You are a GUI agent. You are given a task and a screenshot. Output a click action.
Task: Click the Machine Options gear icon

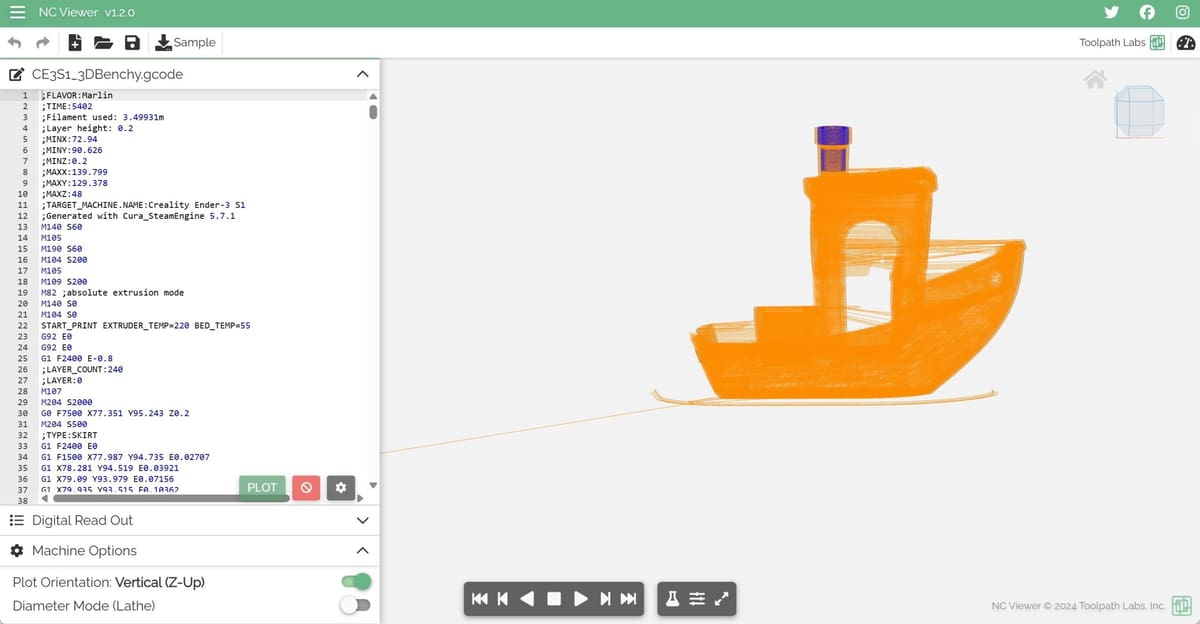[16, 551]
